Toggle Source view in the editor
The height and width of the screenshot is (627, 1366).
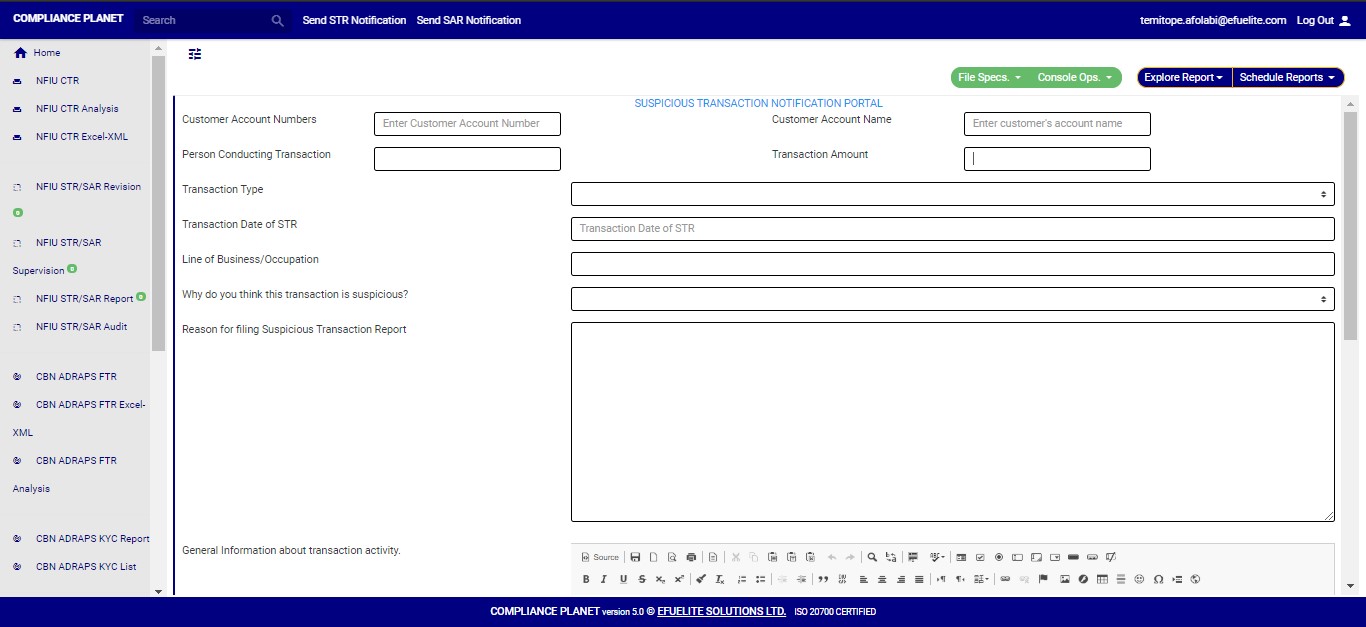(x=600, y=557)
